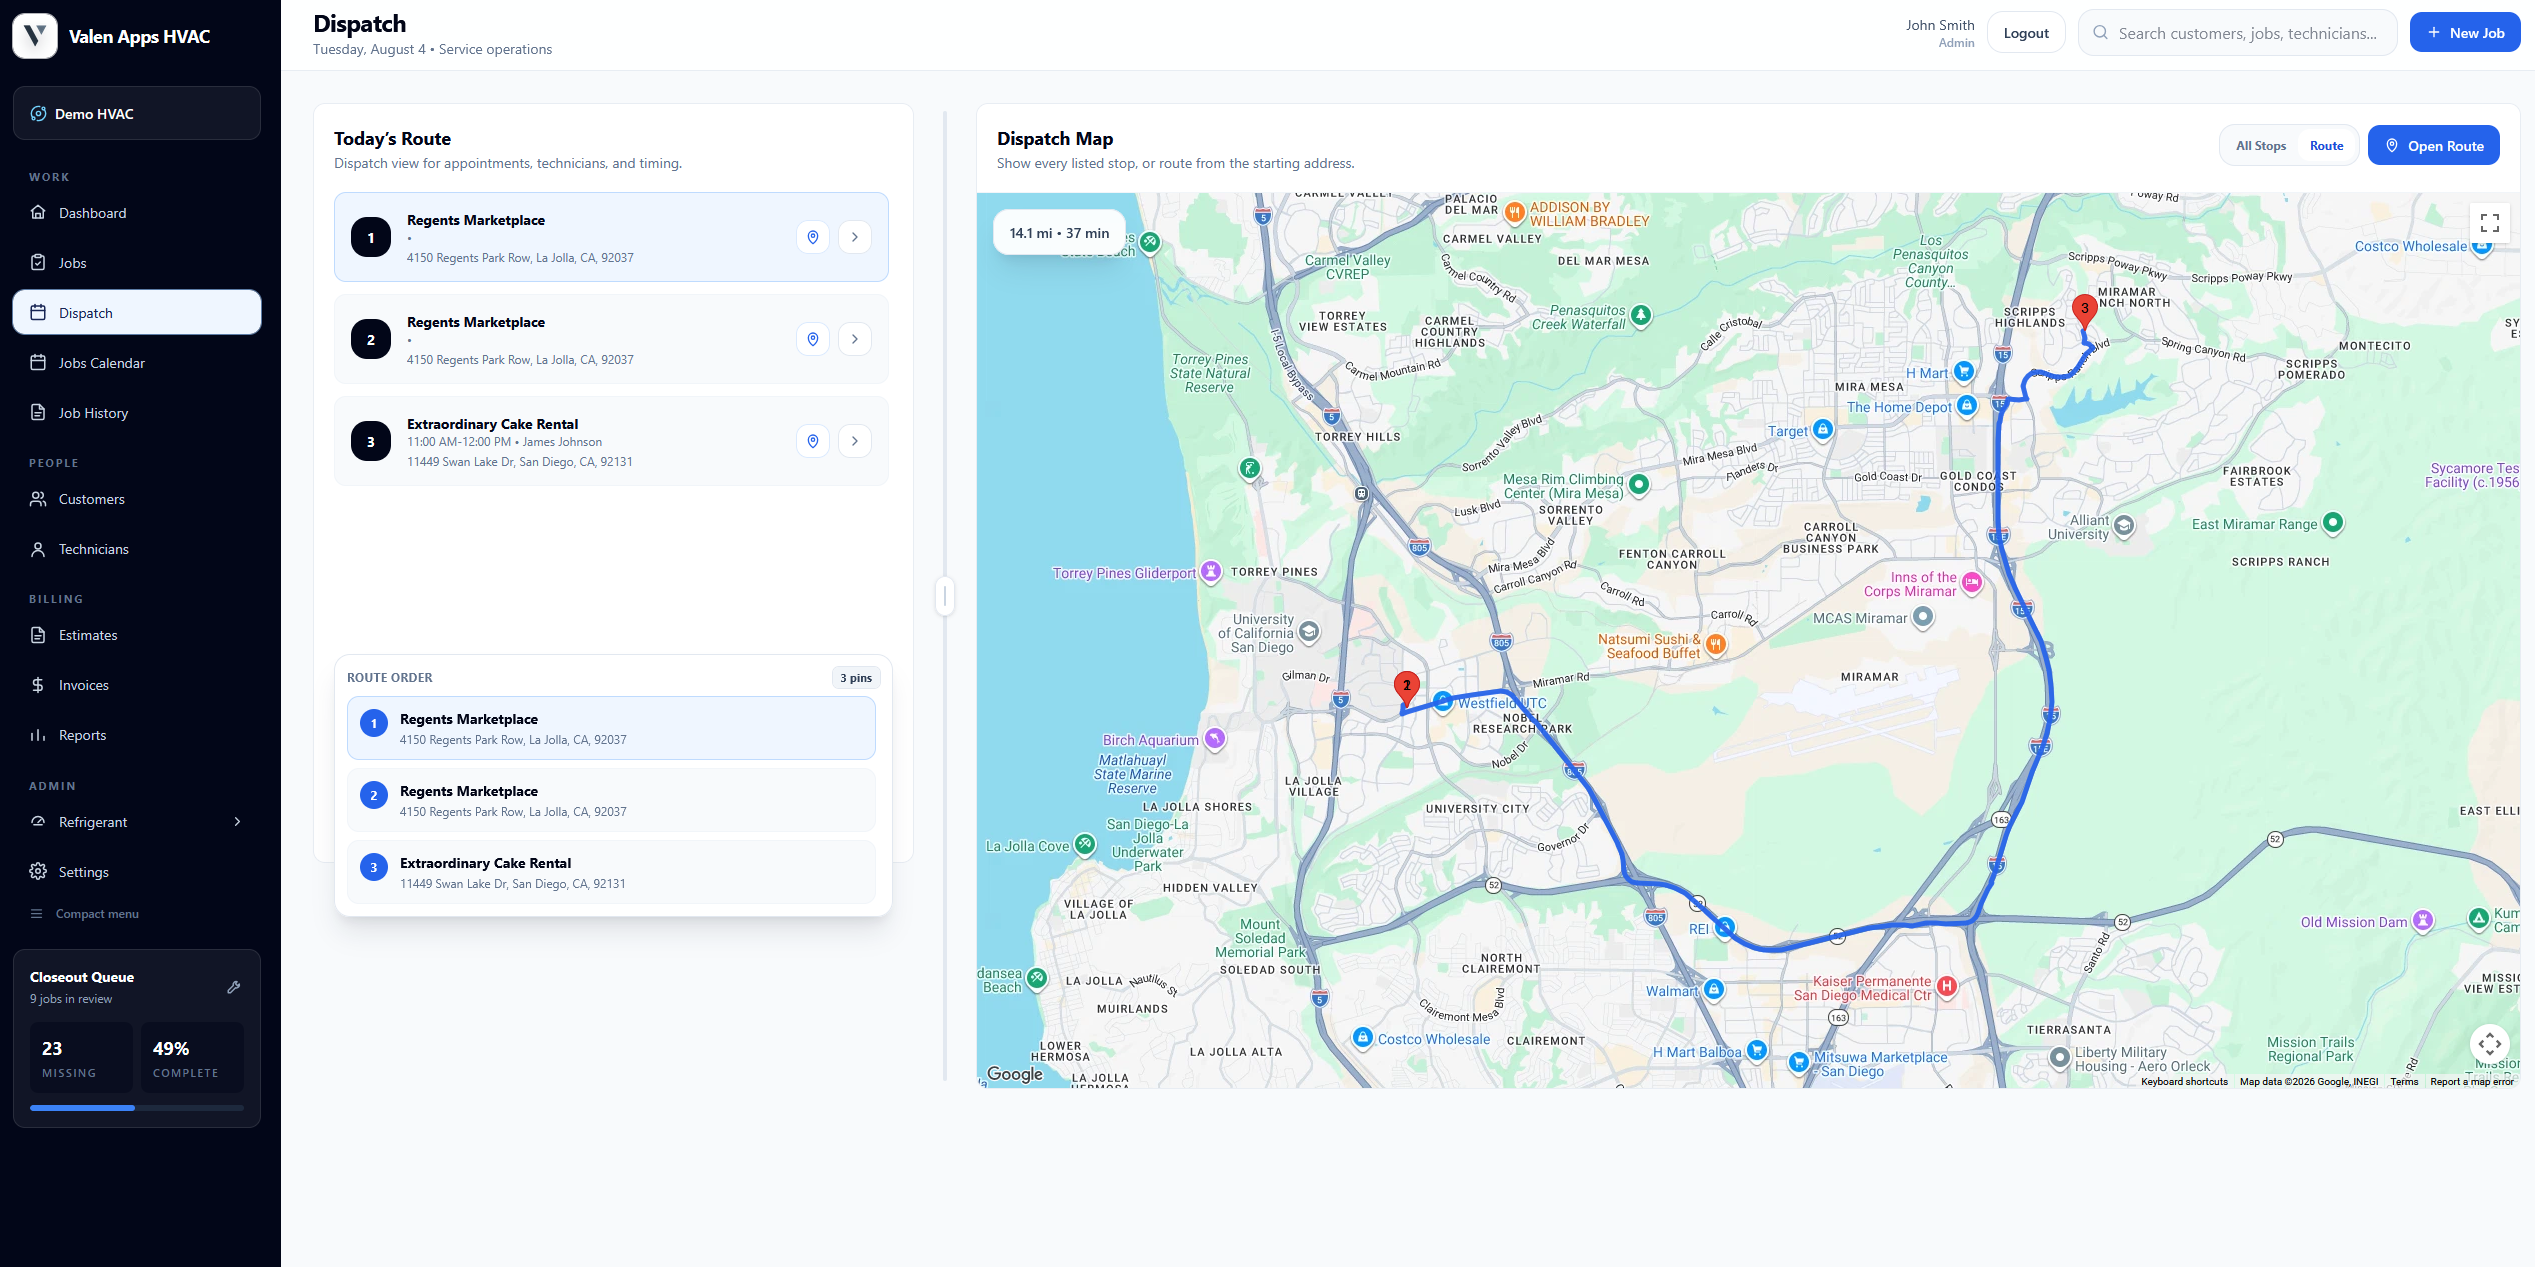Screen dimensions: 2535x1267
Task: Click the Estimates document icon
Action: pyautogui.click(x=38, y=635)
